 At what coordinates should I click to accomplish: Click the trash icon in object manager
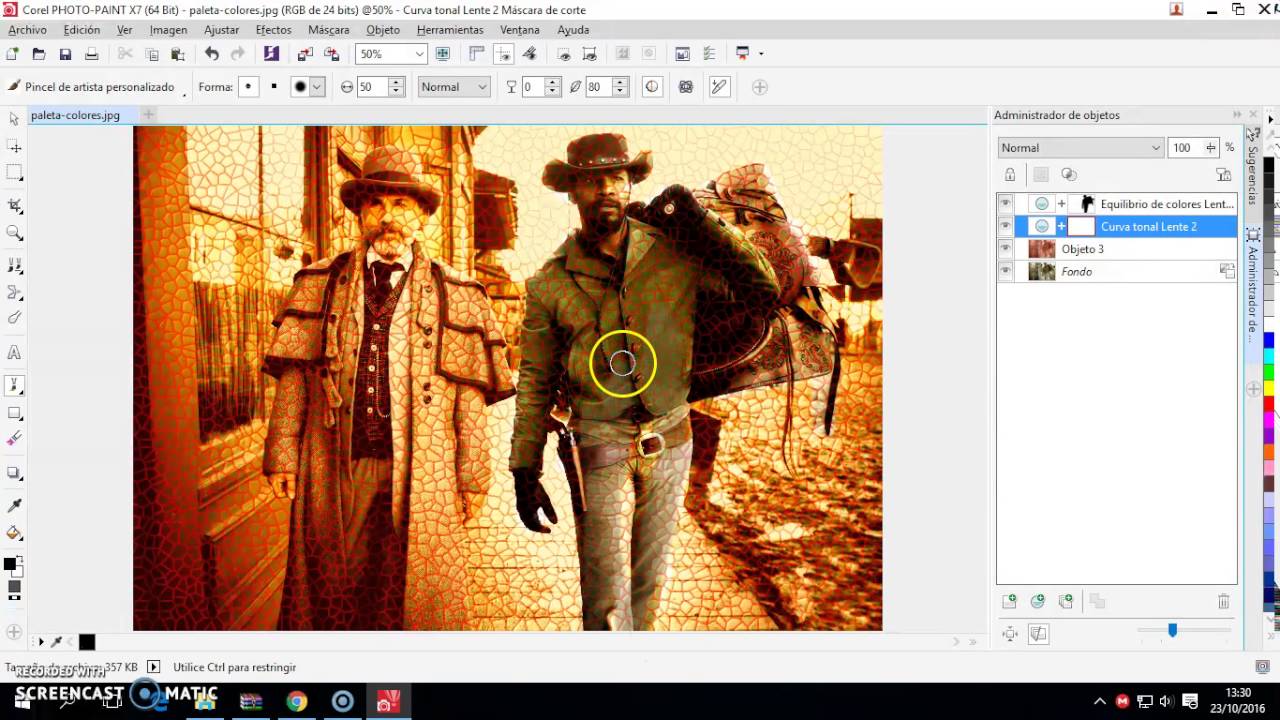pos(1223,601)
